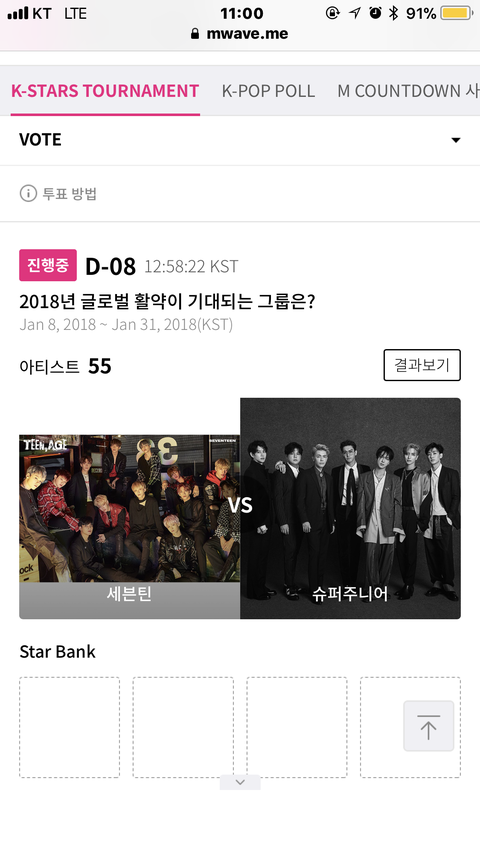Tap the scroll-to-top arrow button
The image size is (480, 854).
428,726
